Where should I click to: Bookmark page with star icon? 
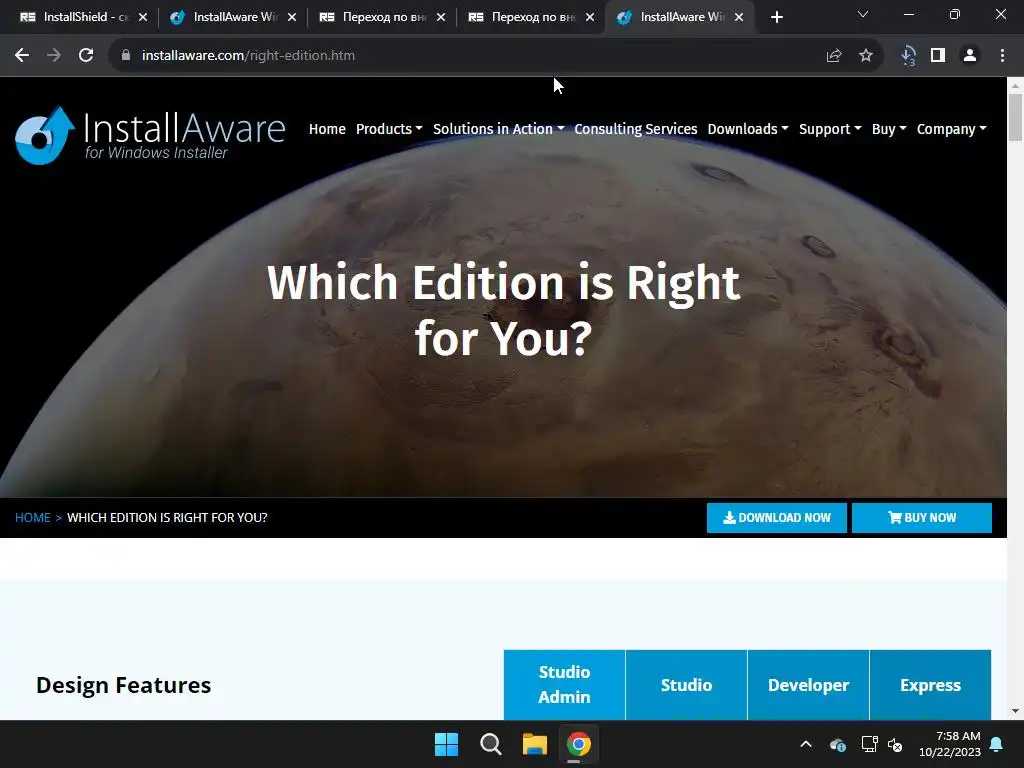tap(866, 56)
